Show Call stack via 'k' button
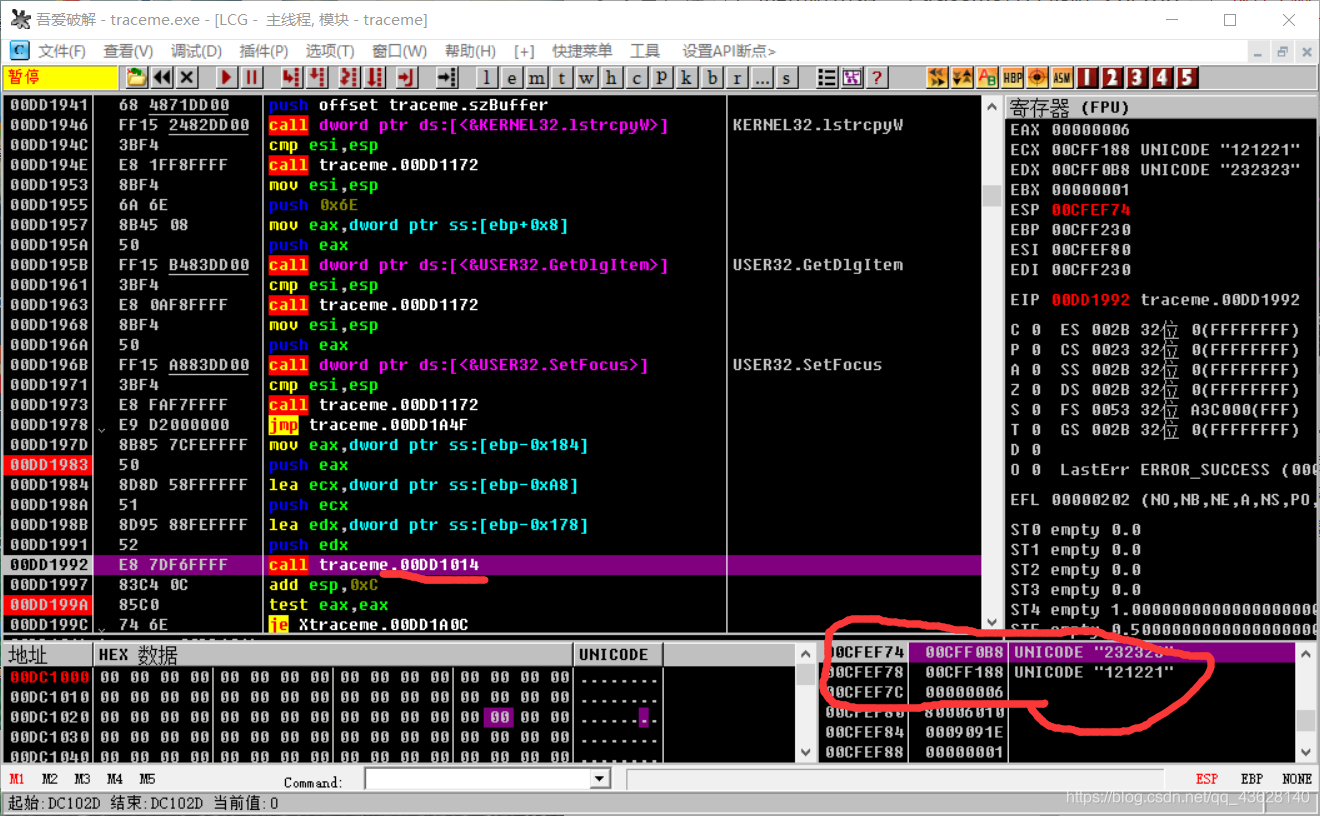1320x816 pixels. tap(687, 78)
